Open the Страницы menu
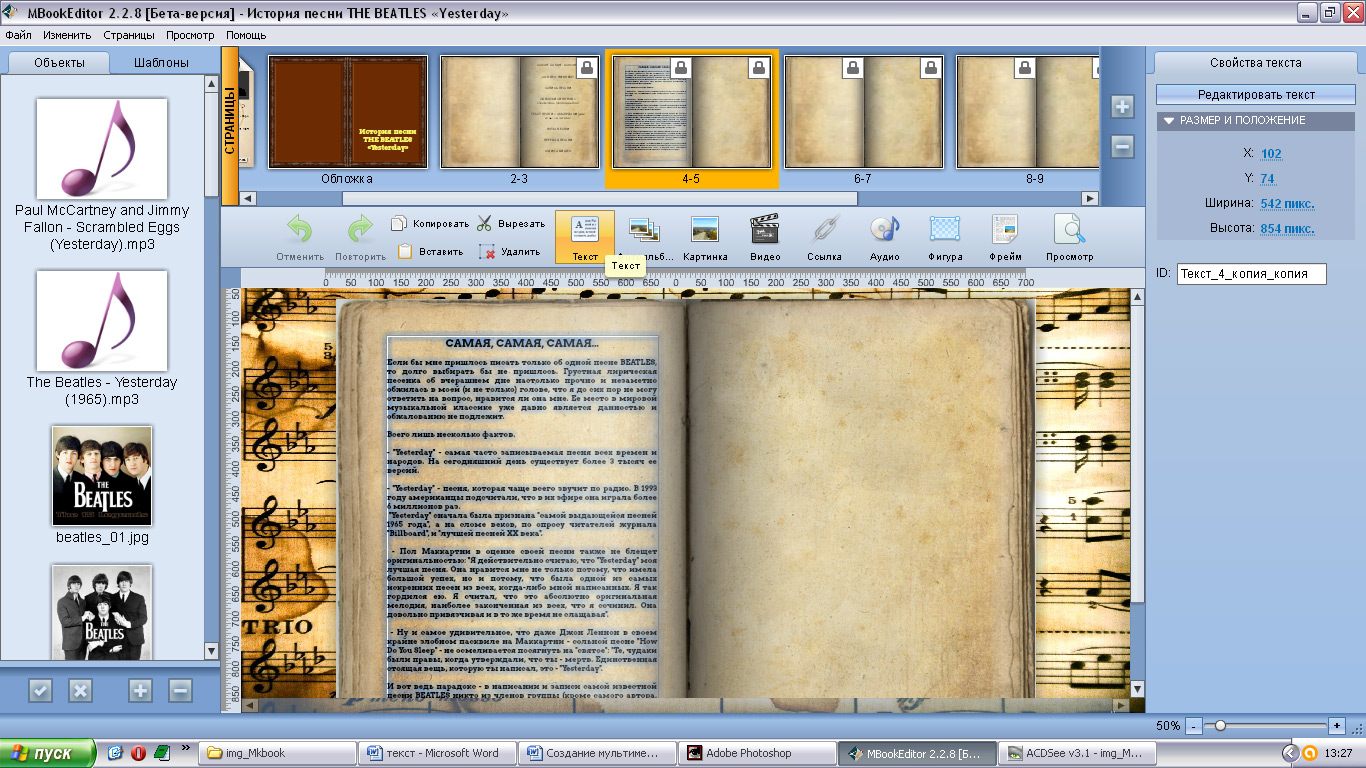Viewport: 1366px width, 768px height. pos(129,35)
